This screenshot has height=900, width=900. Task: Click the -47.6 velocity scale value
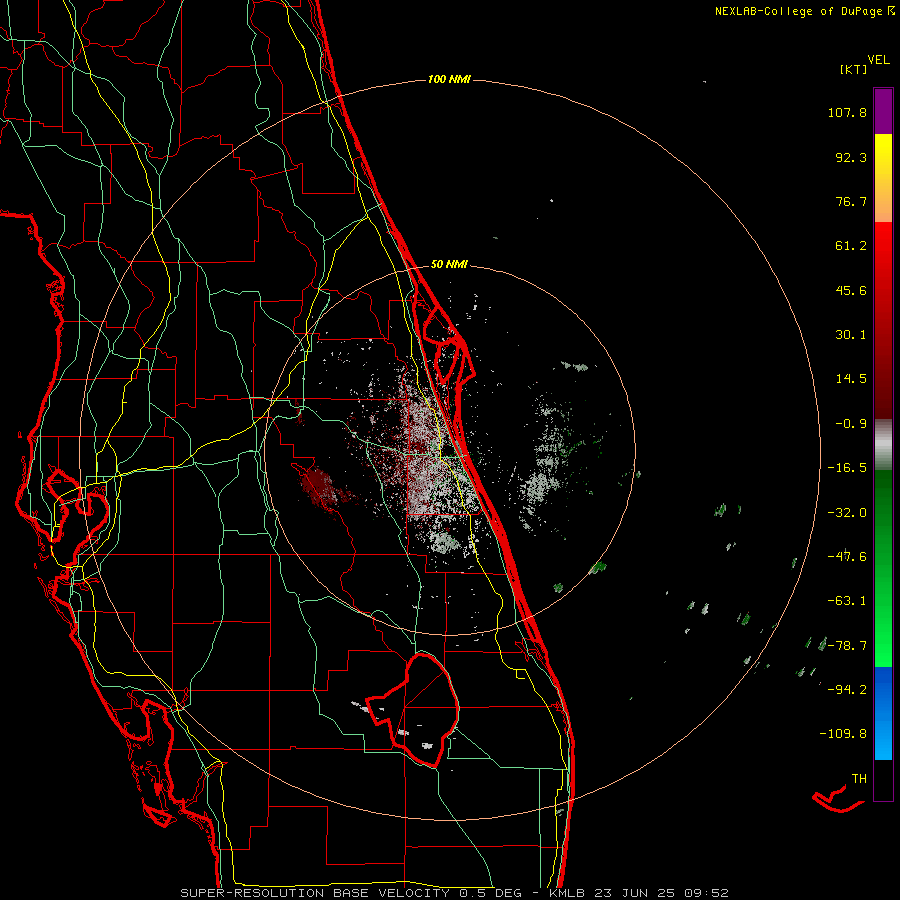coord(847,557)
